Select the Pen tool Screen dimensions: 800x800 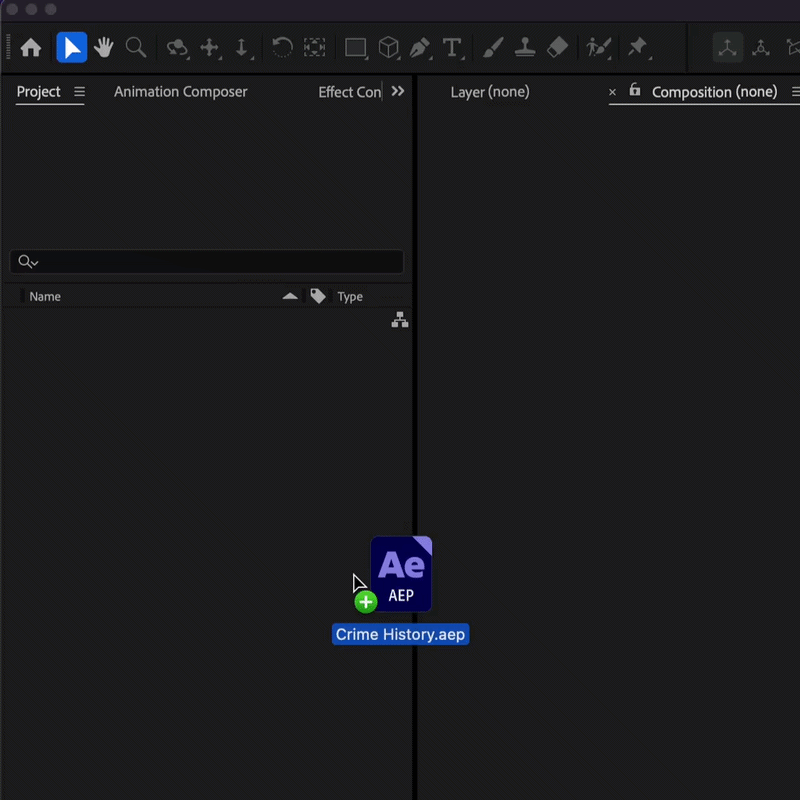pos(420,48)
